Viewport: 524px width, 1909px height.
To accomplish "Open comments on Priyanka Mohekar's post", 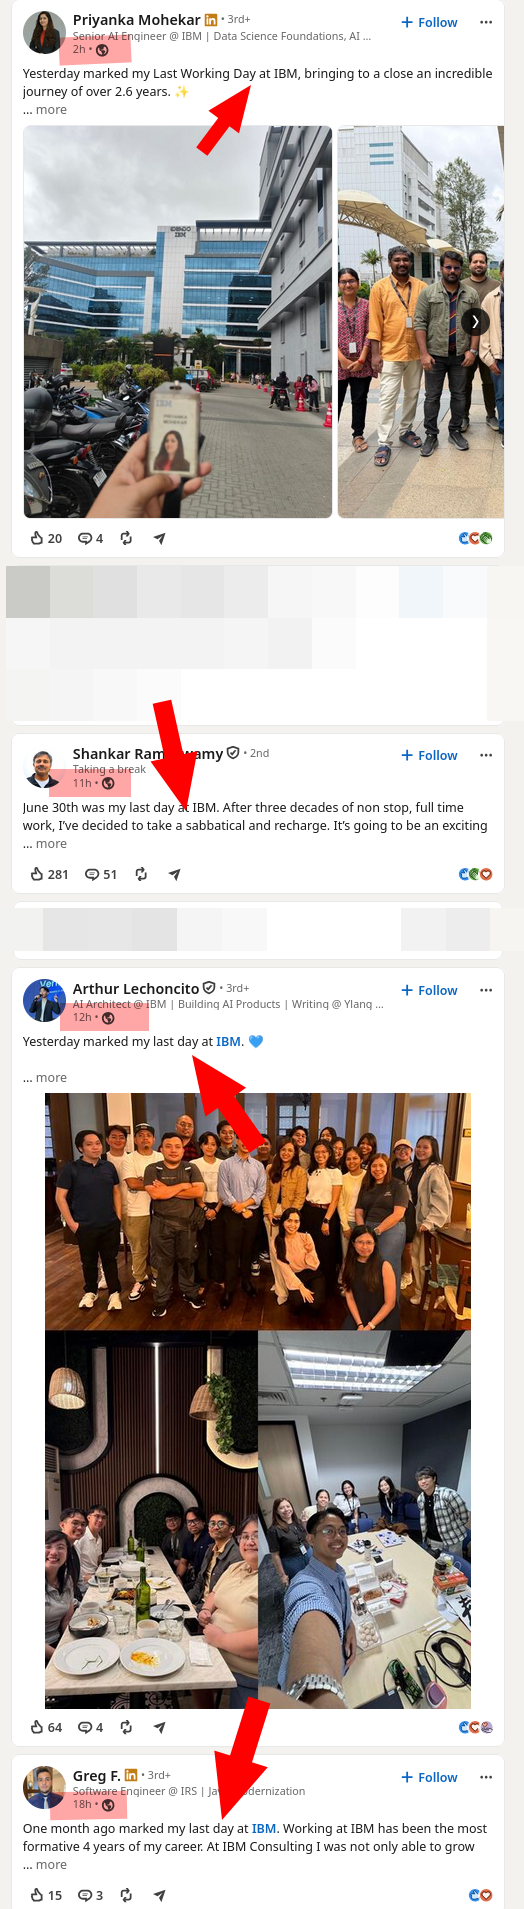I will point(90,538).
